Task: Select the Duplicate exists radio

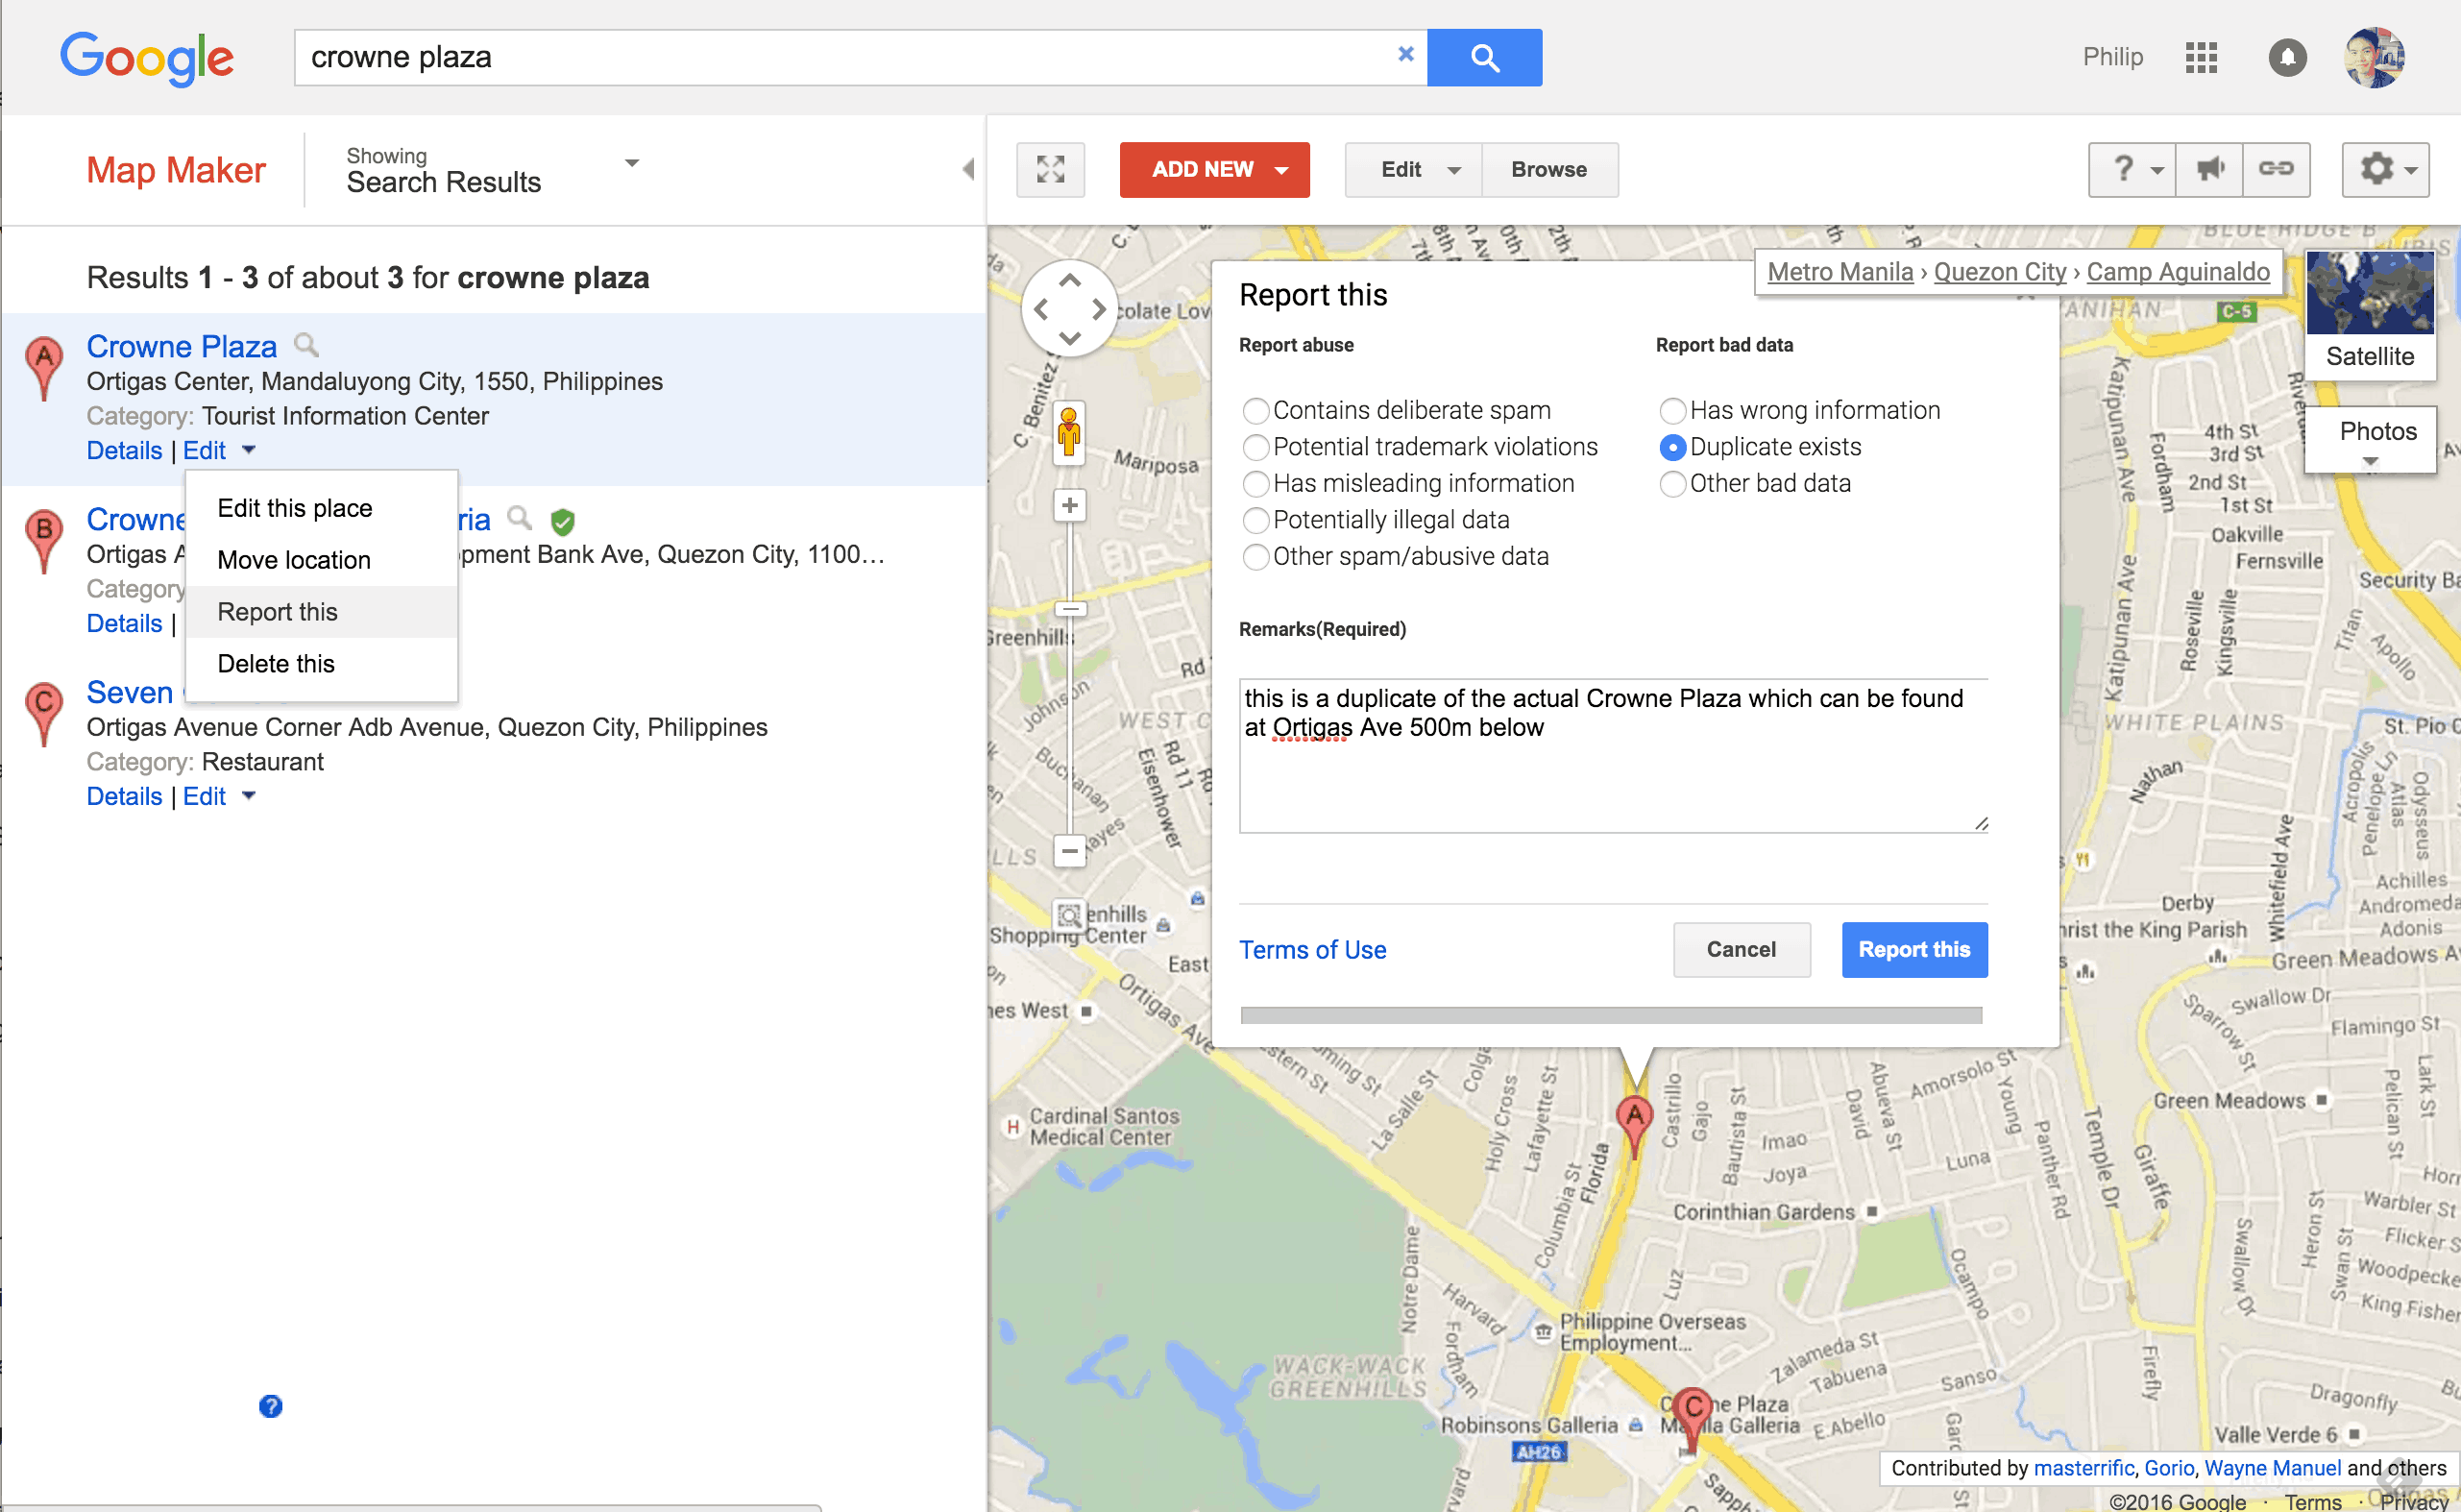Action: pyautogui.click(x=1672, y=447)
